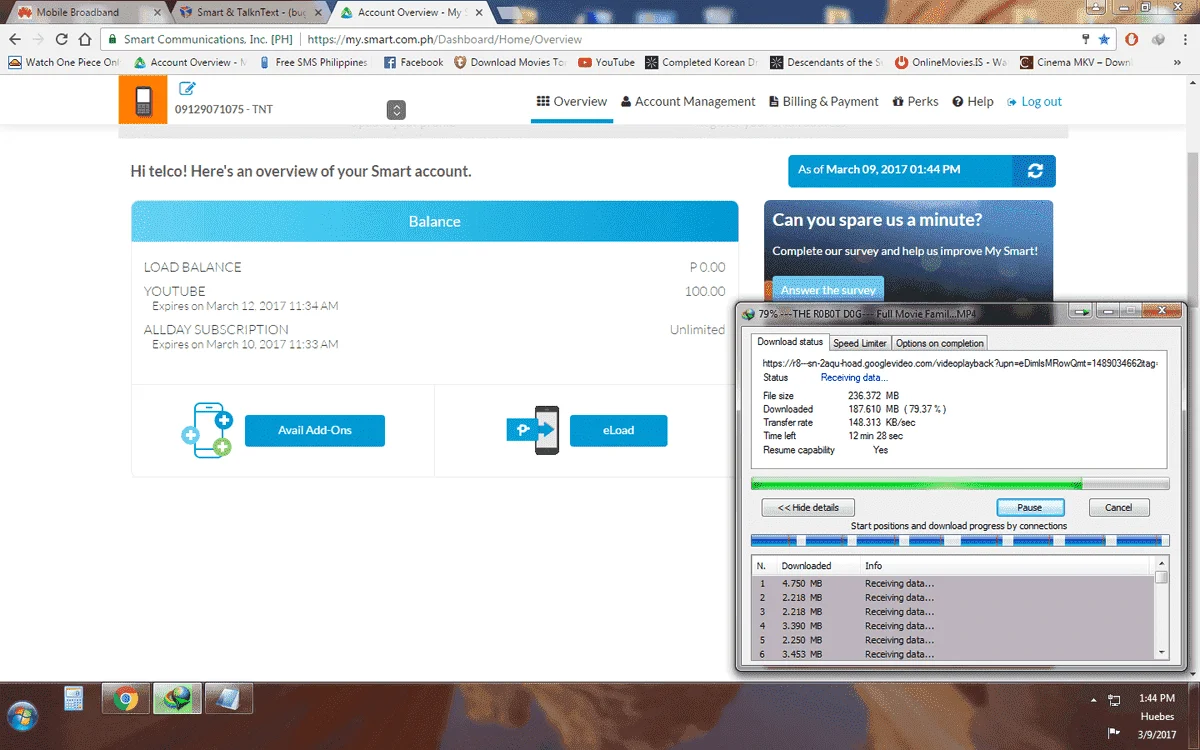Click the edit pencil icon above the number
The image size is (1200, 750).
coord(187,89)
